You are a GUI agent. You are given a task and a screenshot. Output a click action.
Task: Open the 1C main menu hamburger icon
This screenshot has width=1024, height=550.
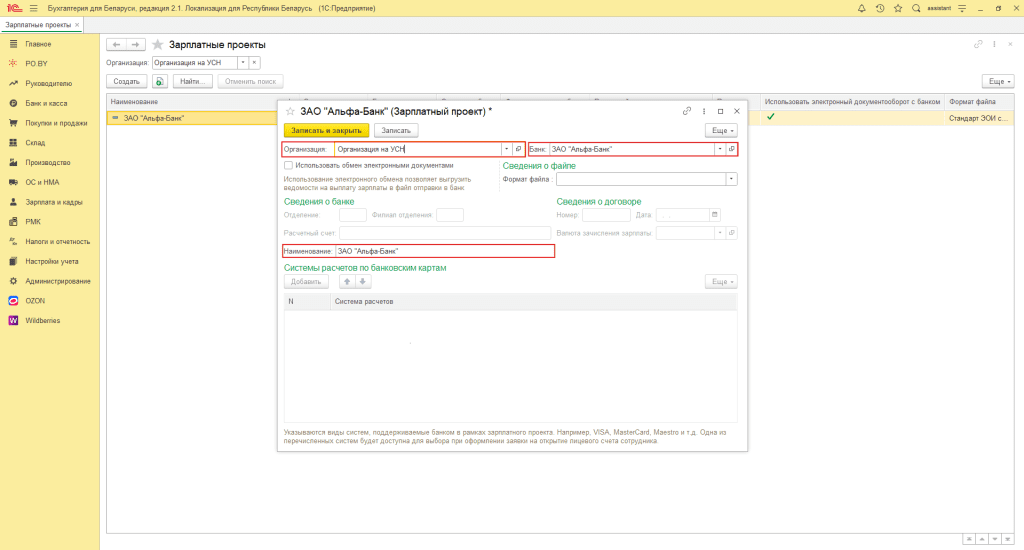coord(33,8)
